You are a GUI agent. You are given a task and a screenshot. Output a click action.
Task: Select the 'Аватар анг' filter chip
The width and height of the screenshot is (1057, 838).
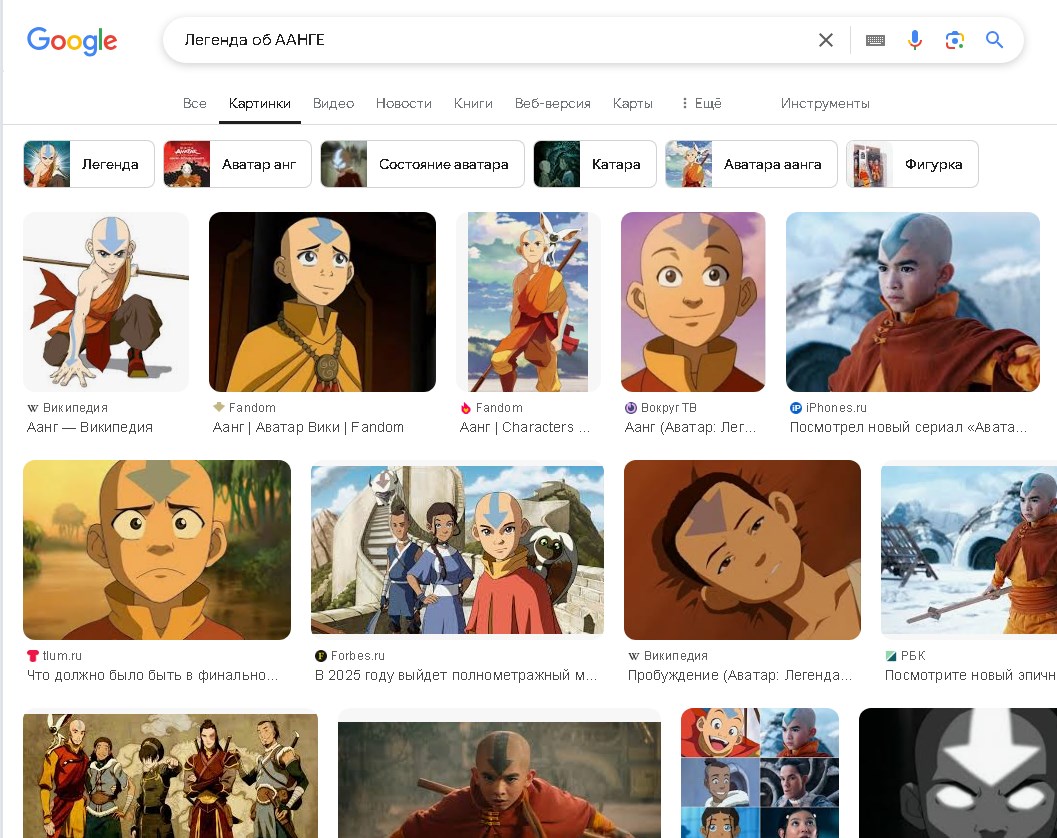(x=237, y=164)
